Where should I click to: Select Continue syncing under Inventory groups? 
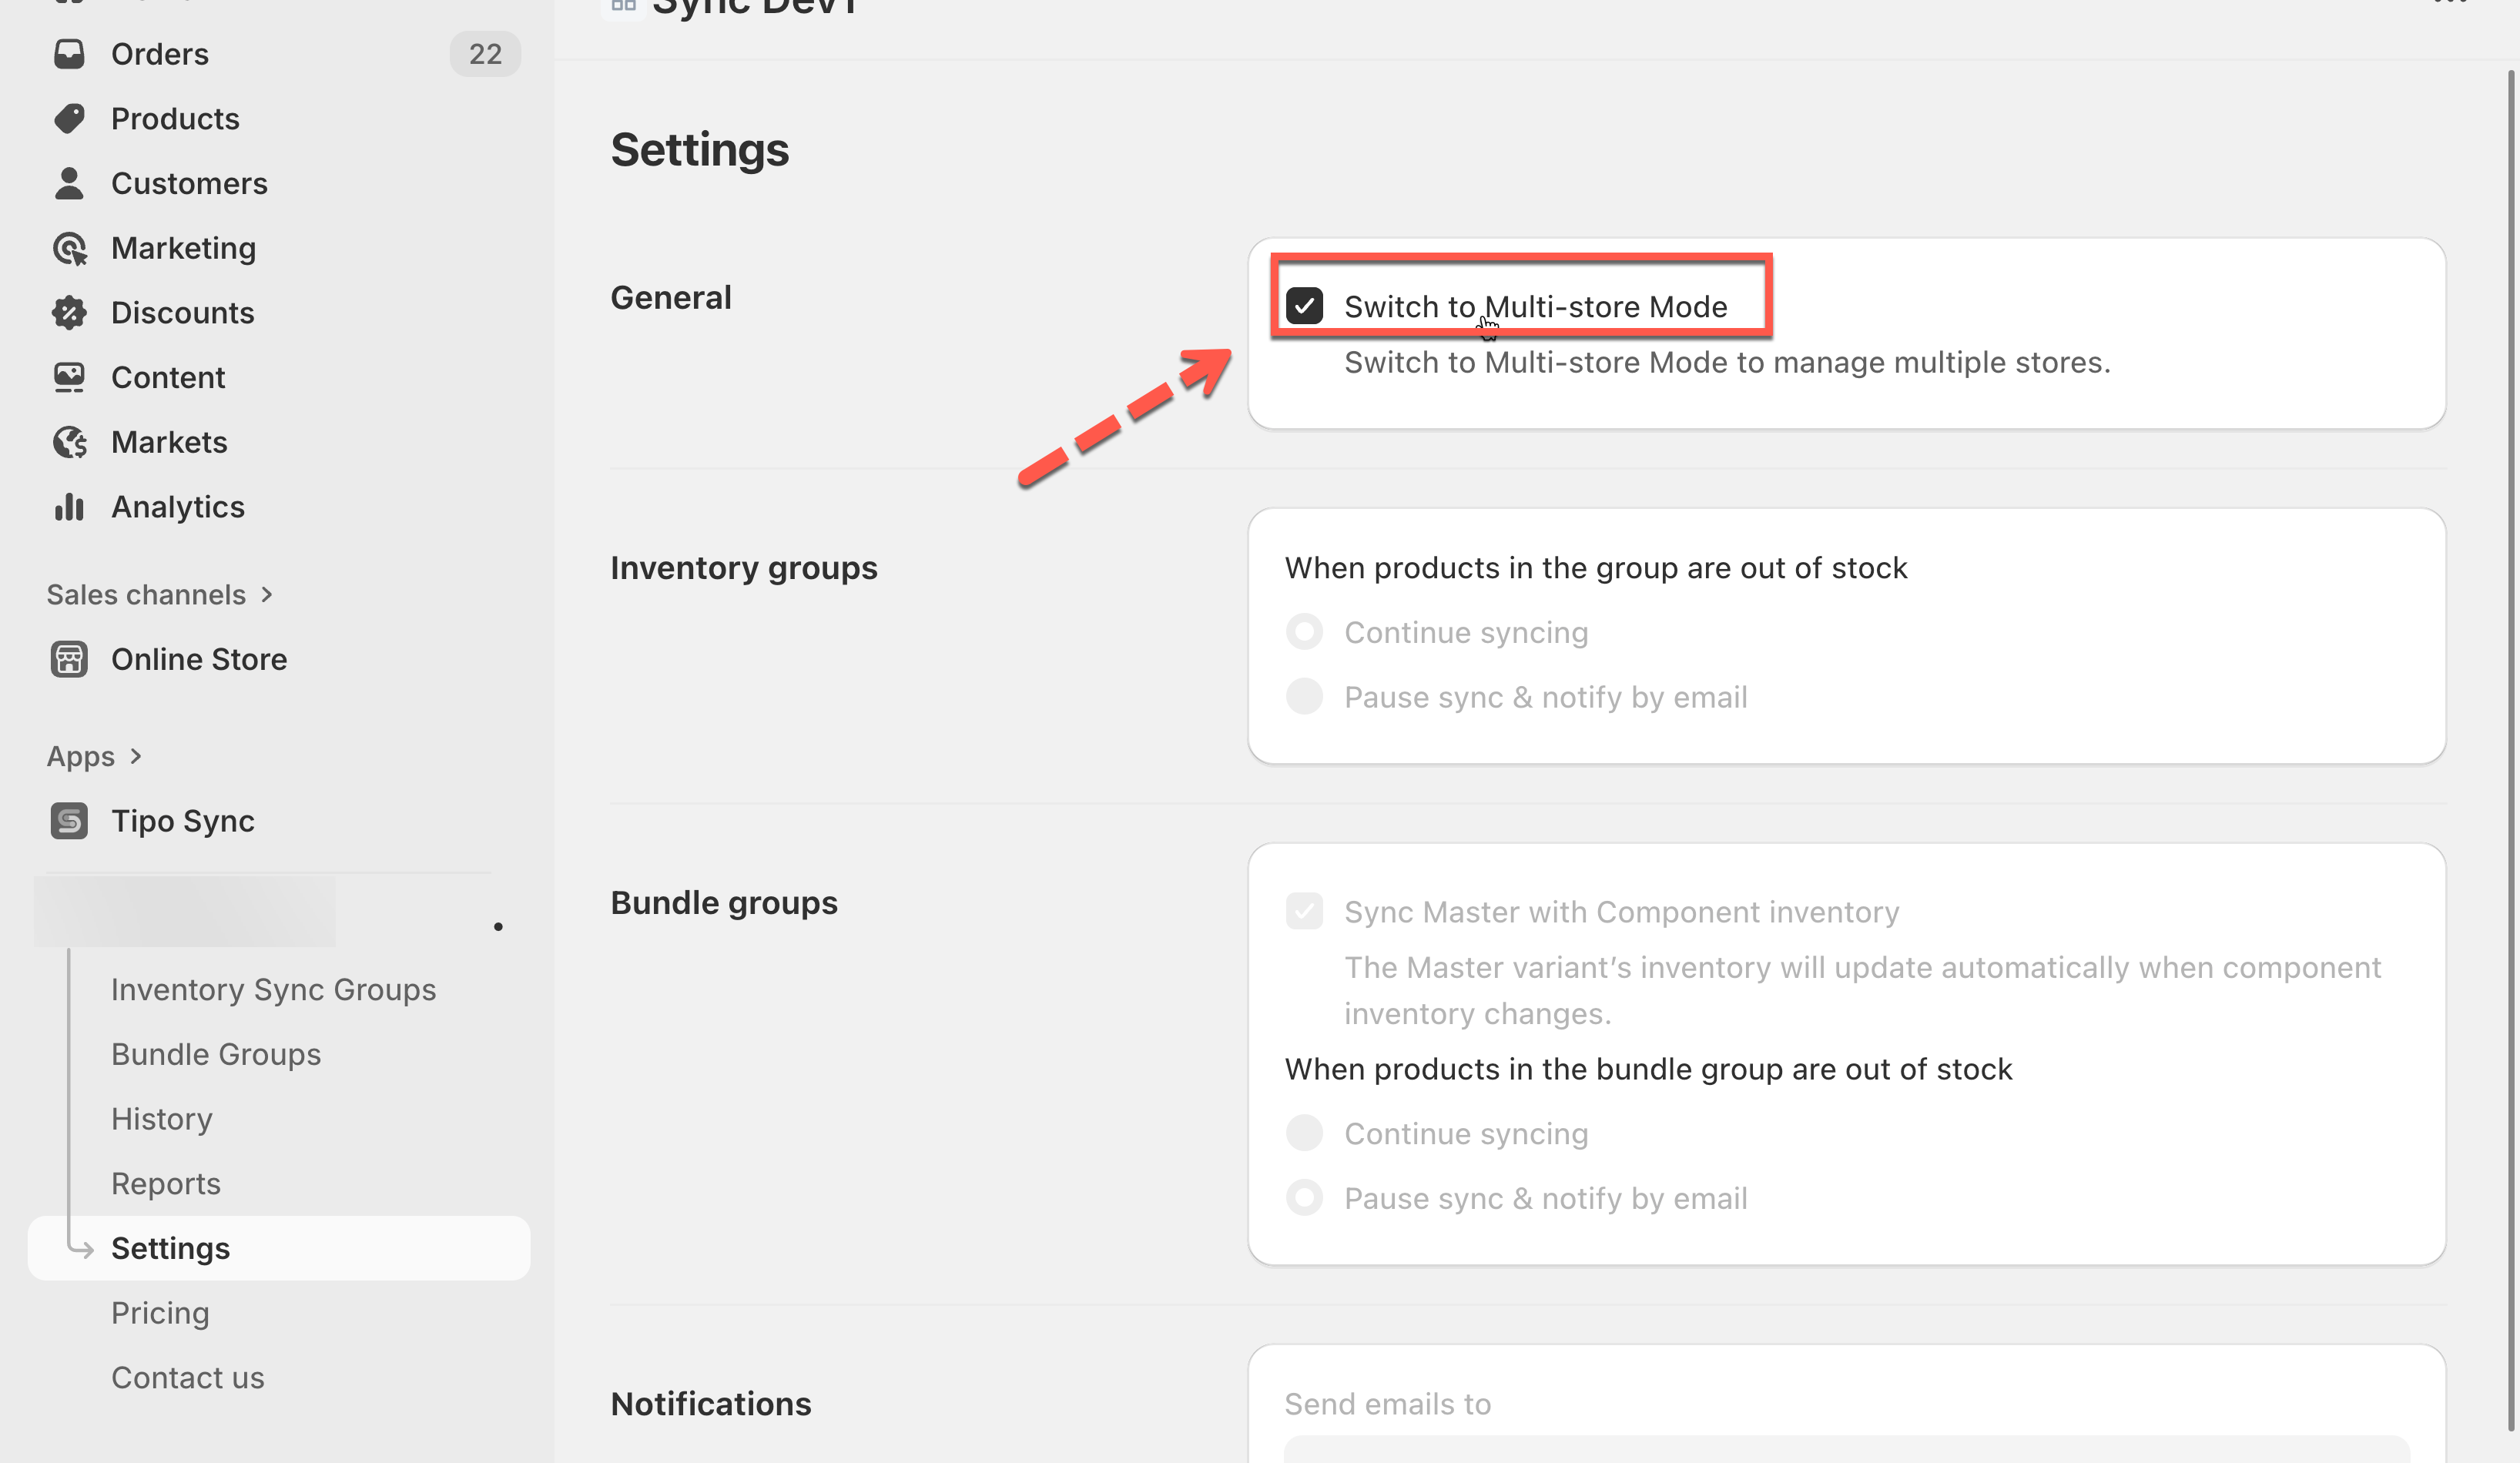tap(1304, 632)
